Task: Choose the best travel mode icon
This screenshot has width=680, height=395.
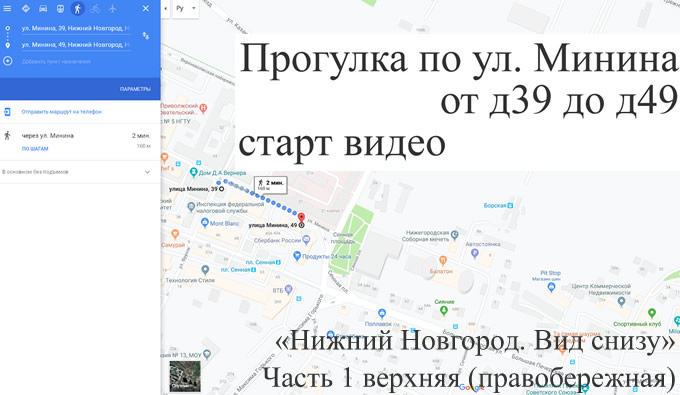Action: 26,8
